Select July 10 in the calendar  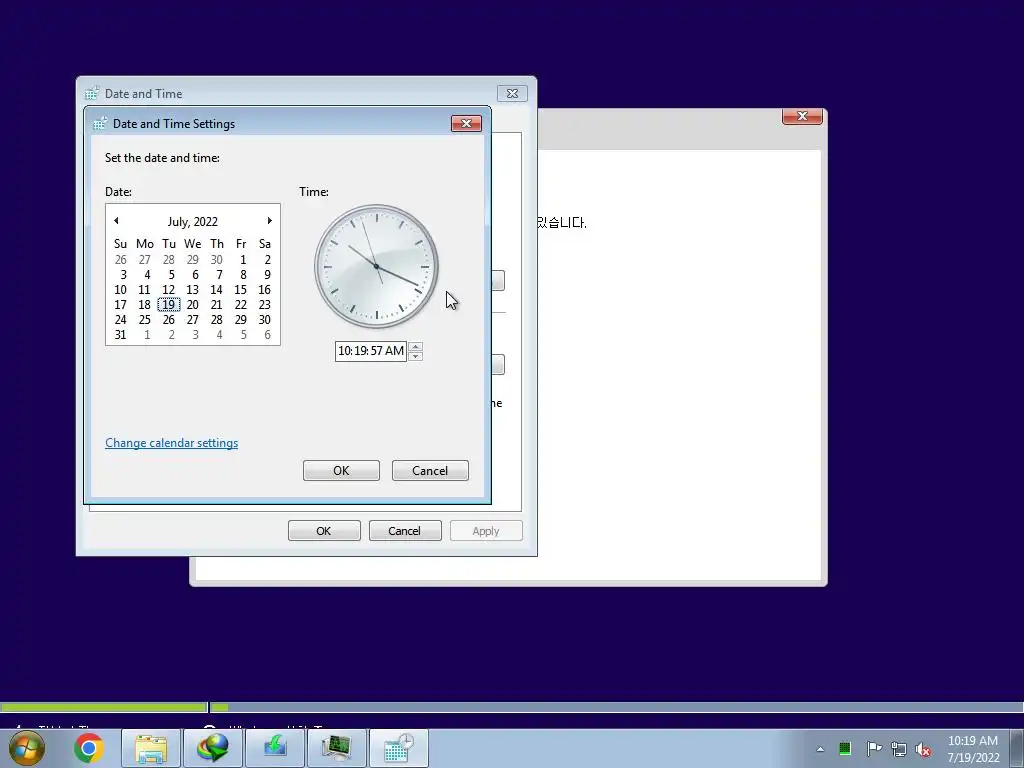(120, 289)
